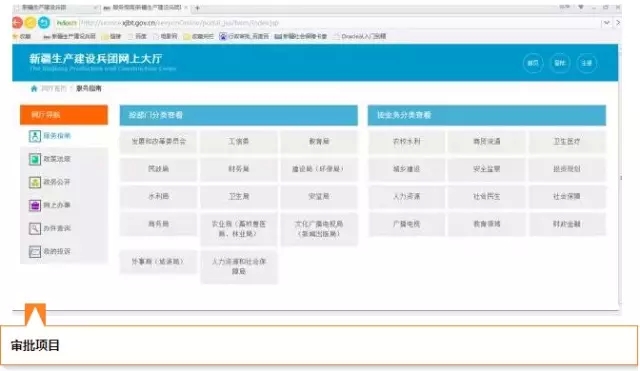The width and height of the screenshot is (640, 371).
Task: Select the 财政金融 business category
Action: click(x=567, y=224)
